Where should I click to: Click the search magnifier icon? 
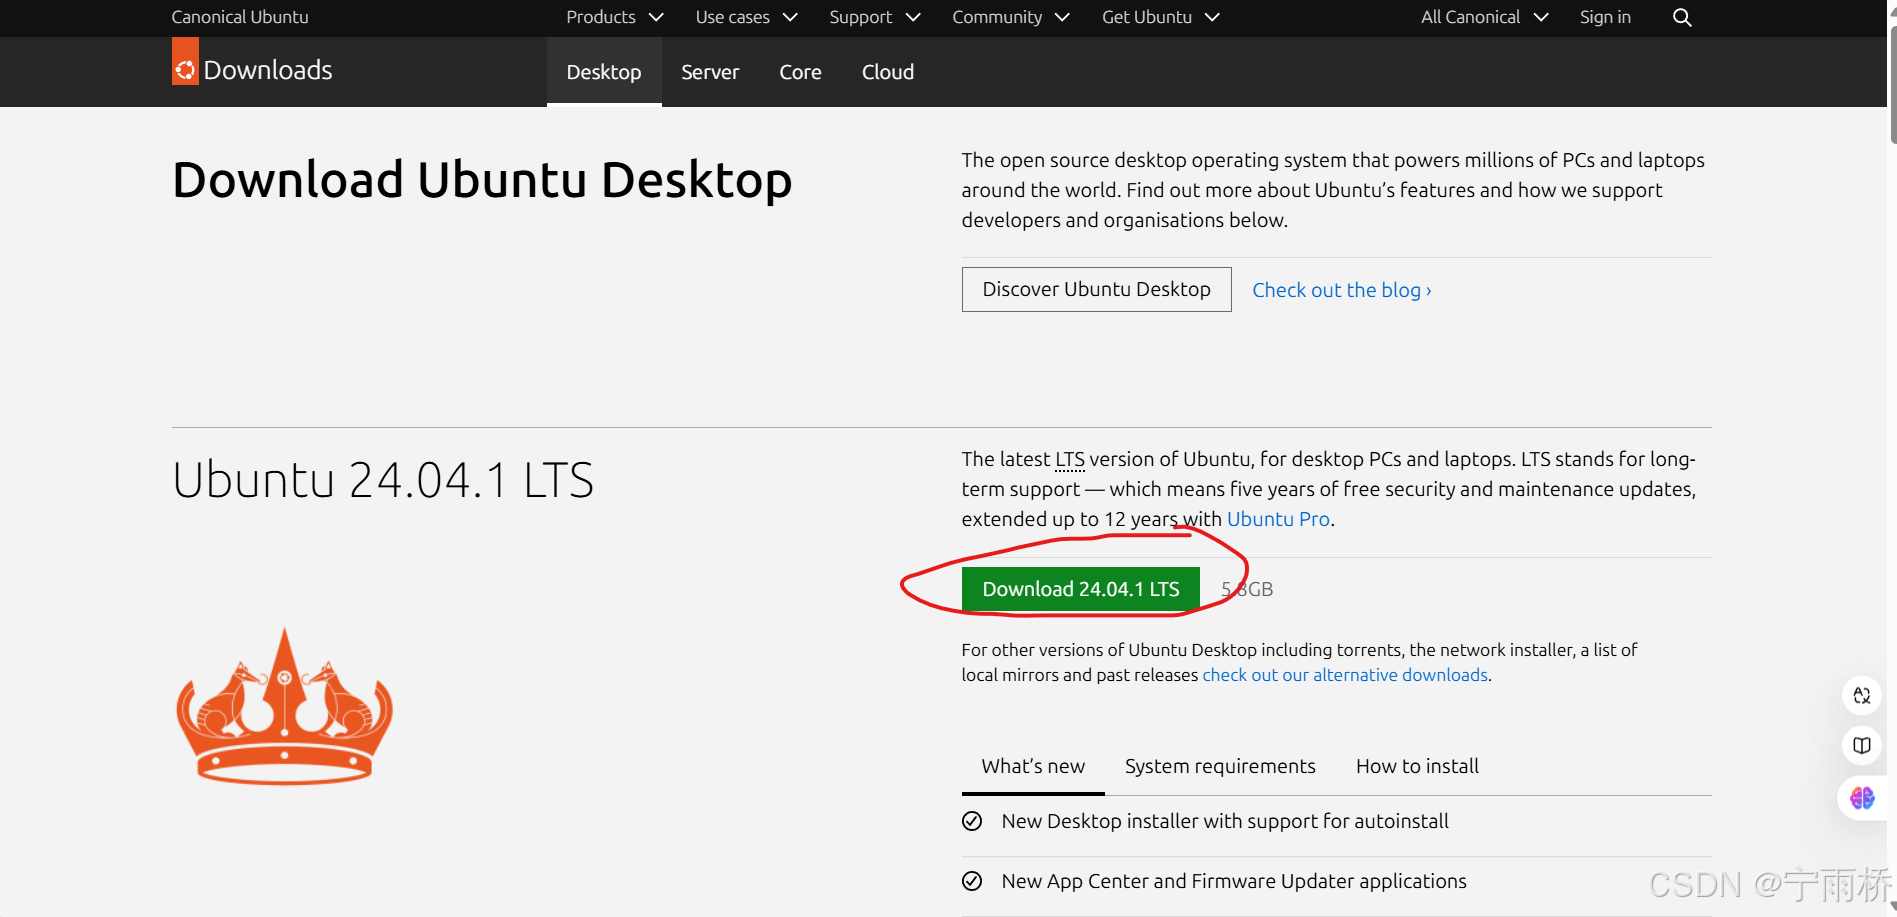coord(1682,17)
